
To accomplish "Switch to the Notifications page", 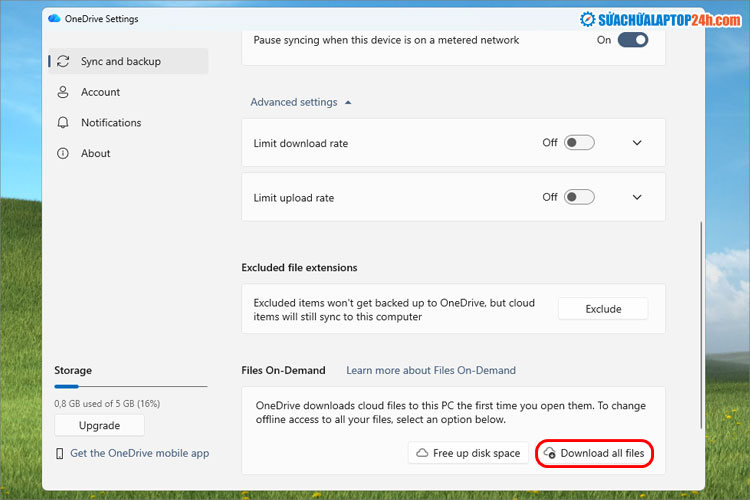I will tap(110, 123).
